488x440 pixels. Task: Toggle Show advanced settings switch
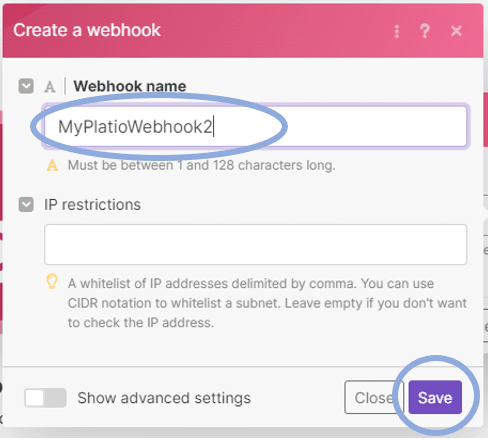45,398
